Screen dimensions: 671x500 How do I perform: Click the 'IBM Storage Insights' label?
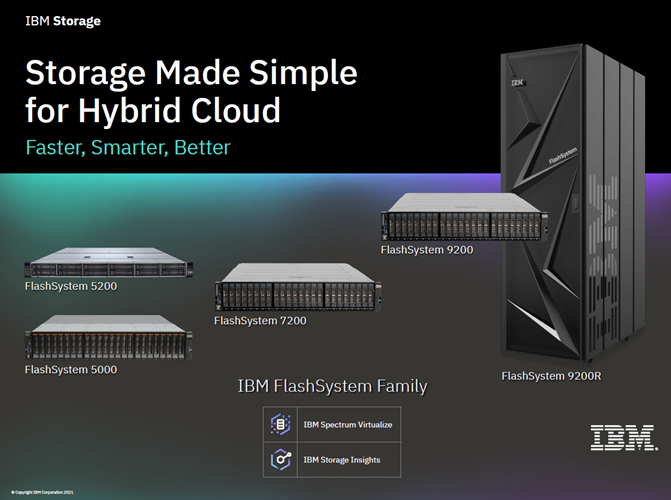[x=342, y=460]
